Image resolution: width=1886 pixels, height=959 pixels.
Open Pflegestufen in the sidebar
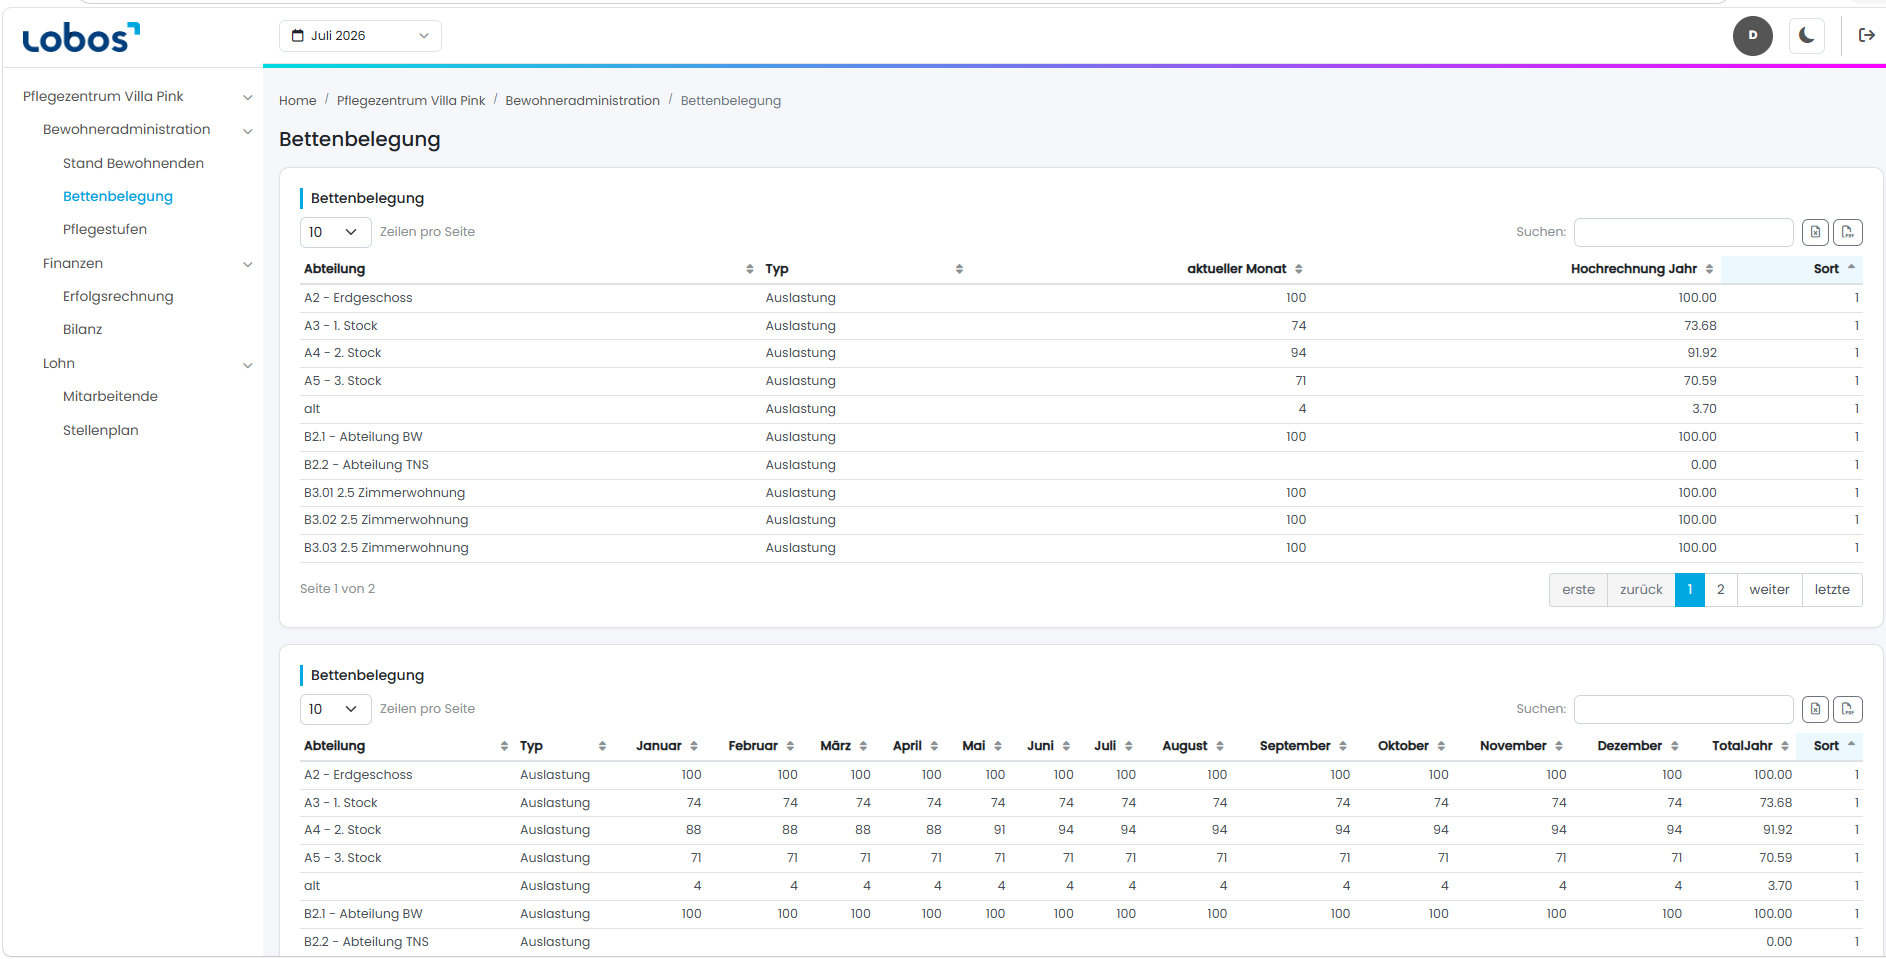point(105,229)
